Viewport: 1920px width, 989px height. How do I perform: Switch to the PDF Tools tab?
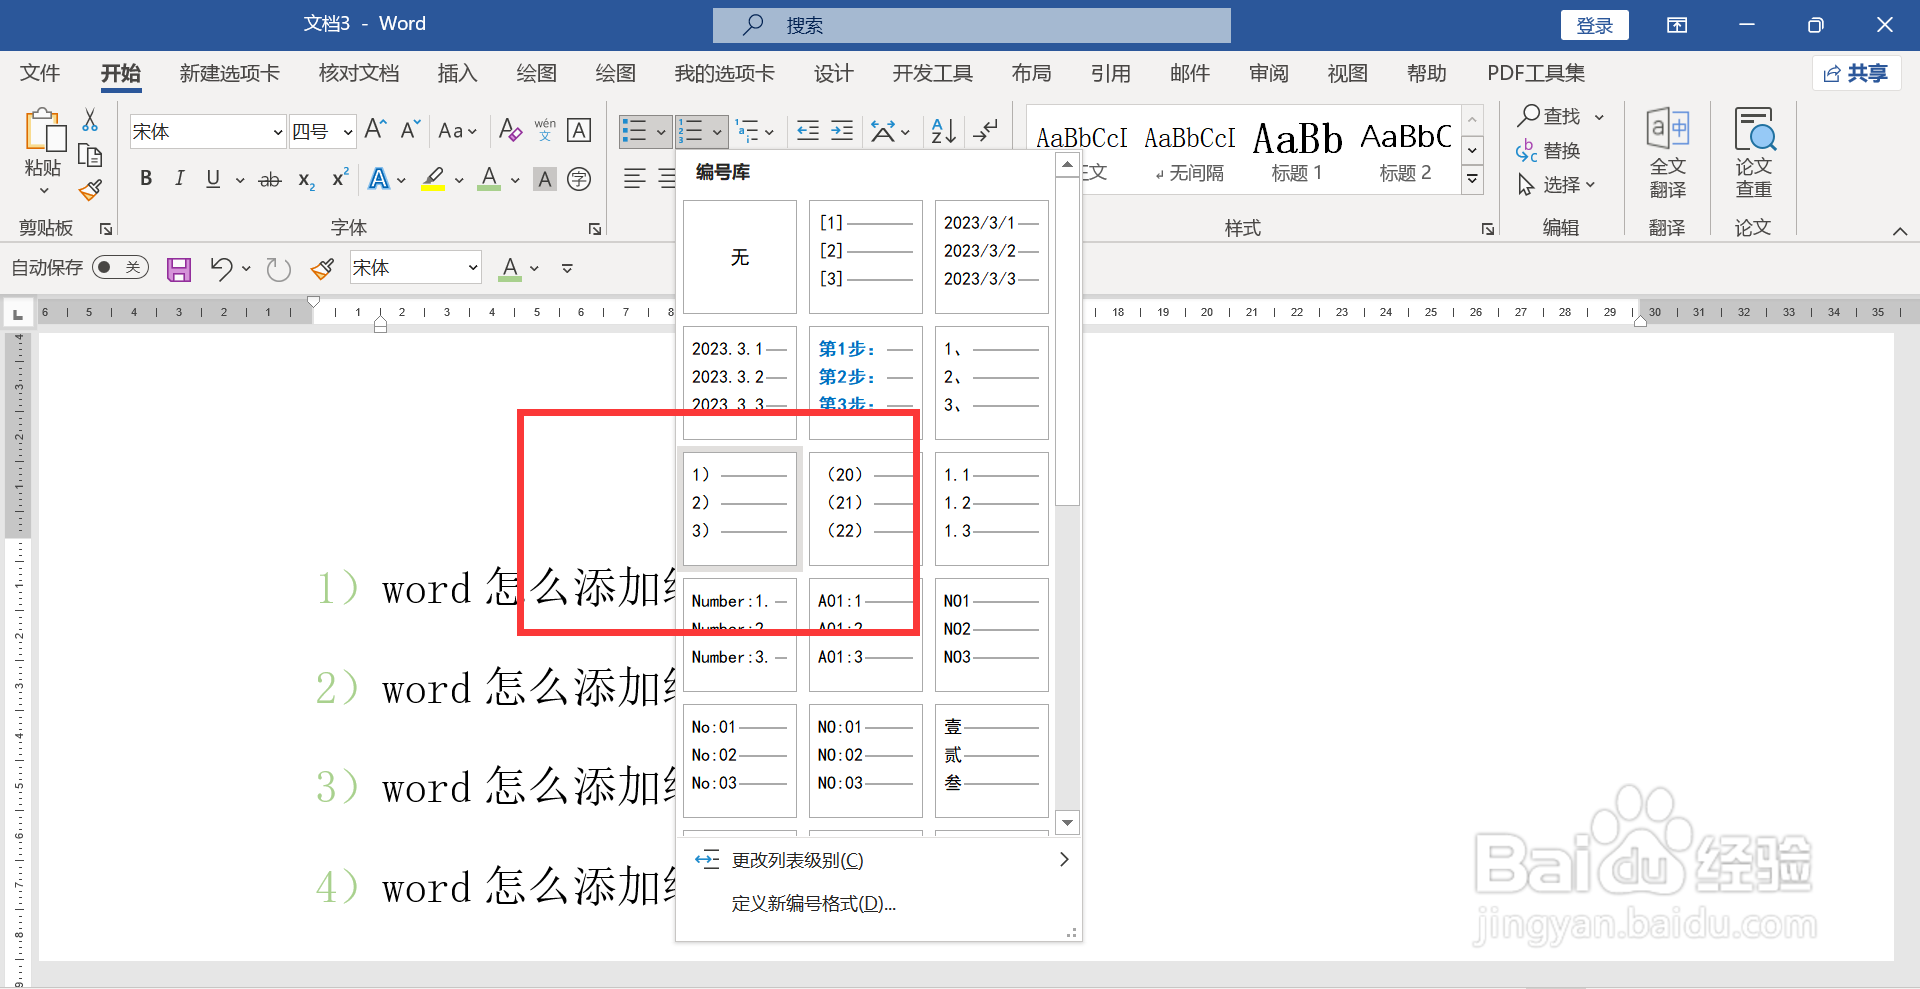tap(1536, 73)
